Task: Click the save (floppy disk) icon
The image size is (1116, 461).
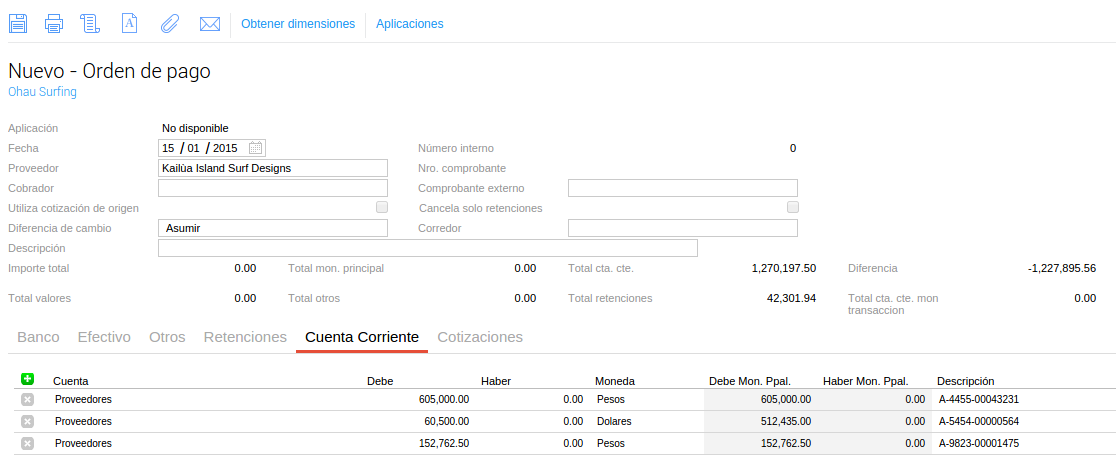Action: 18,24
